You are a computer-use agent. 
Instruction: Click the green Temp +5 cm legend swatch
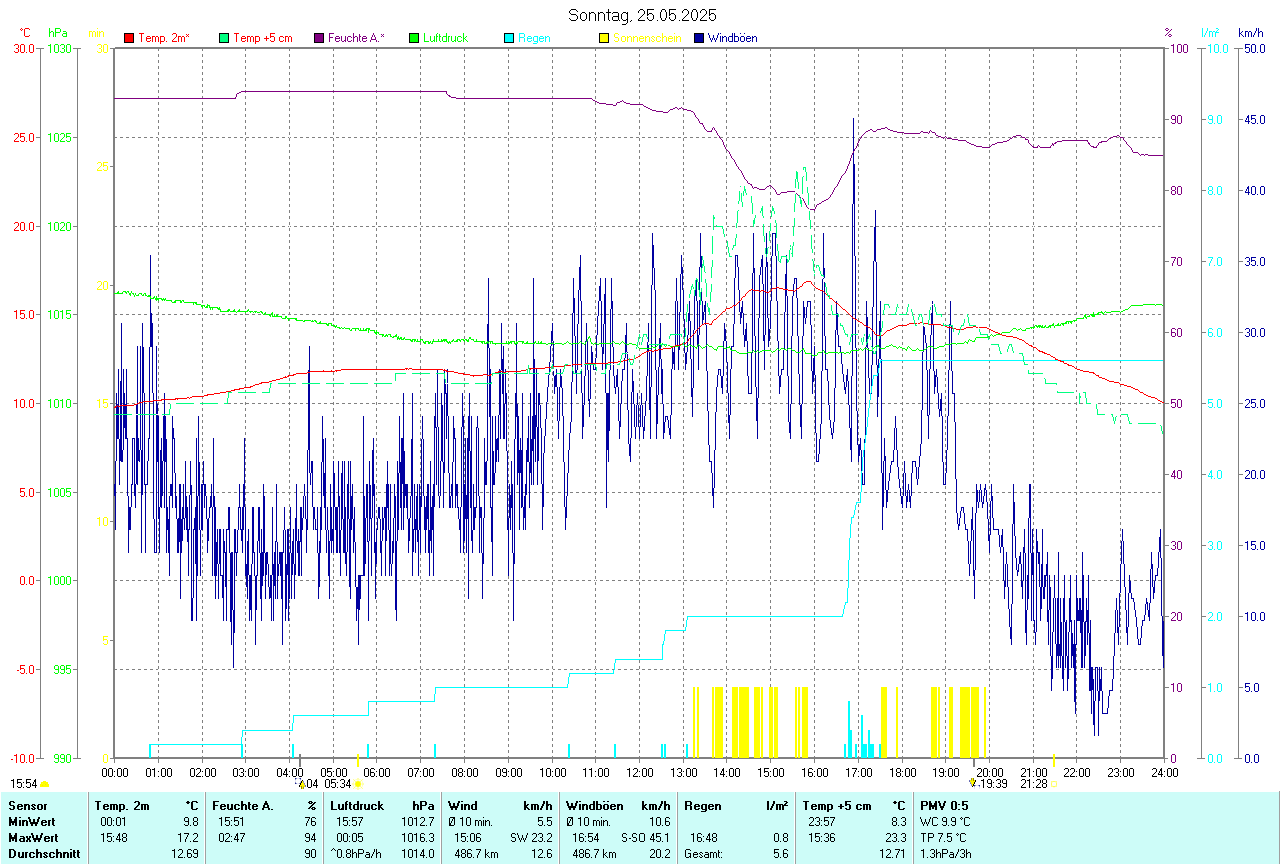[x=224, y=38]
